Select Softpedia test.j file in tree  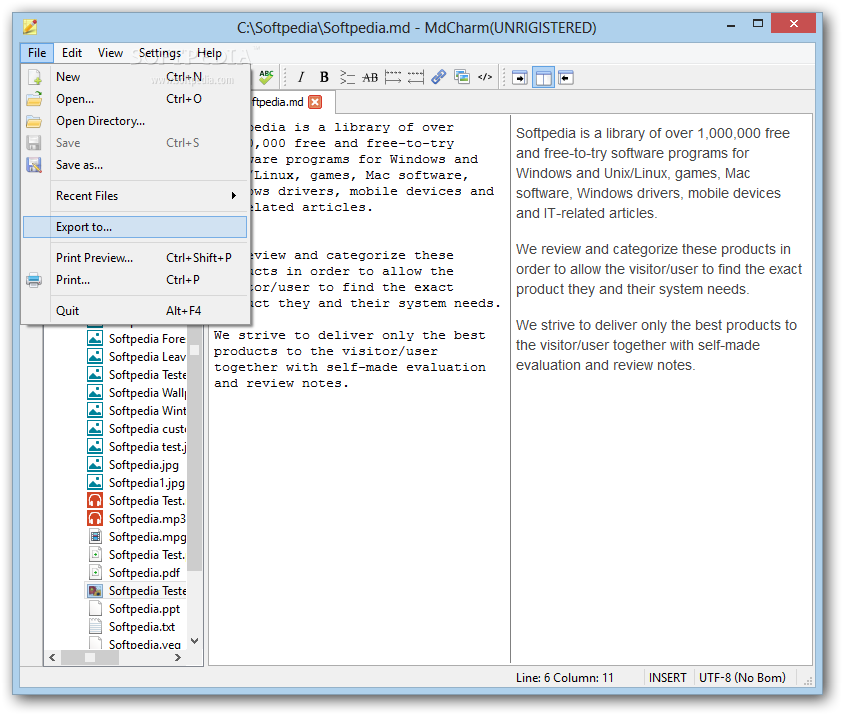point(147,447)
